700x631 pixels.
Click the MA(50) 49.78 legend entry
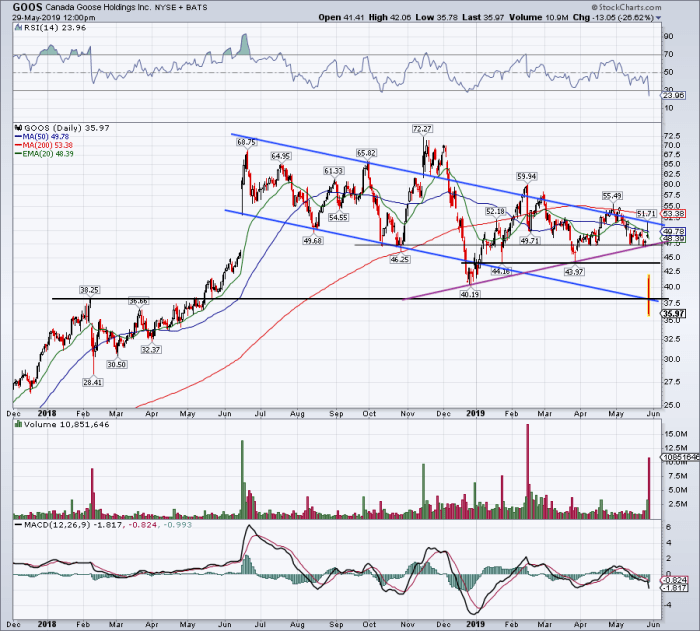point(42,137)
